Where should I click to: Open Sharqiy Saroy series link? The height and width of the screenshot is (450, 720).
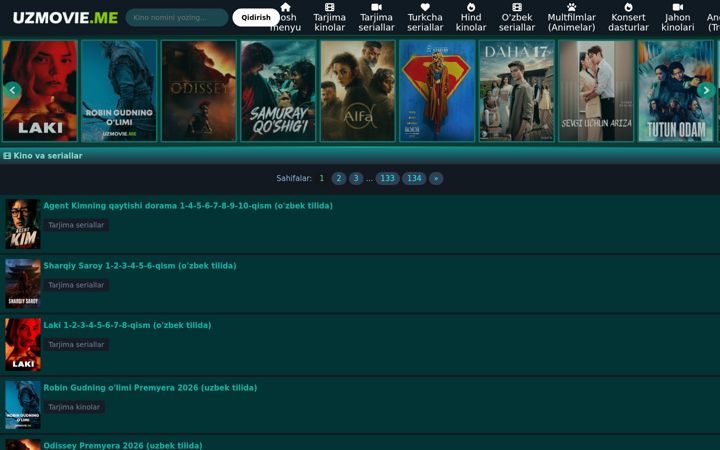[x=140, y=265]
